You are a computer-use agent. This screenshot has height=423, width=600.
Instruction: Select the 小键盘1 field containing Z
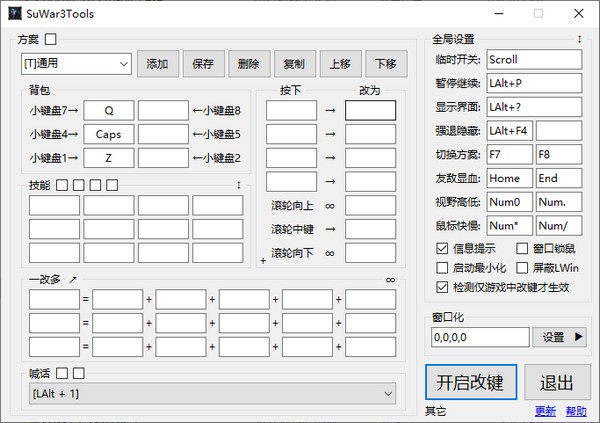point(109,158)
